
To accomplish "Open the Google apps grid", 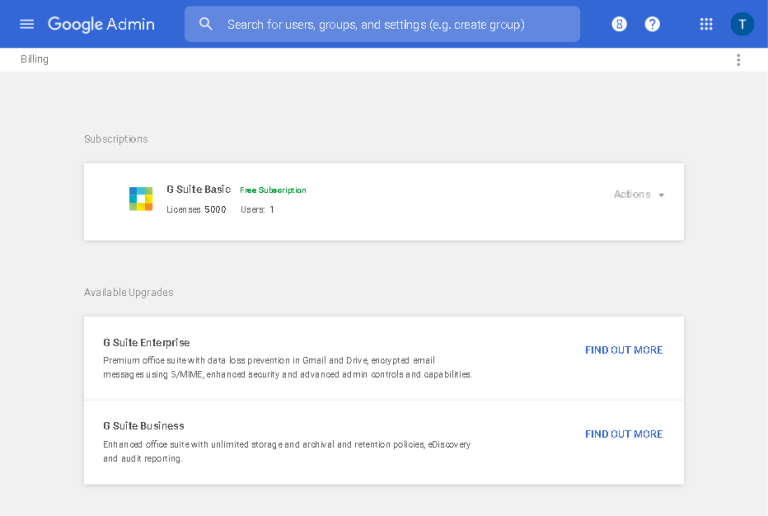I will [x=706, y=24].
